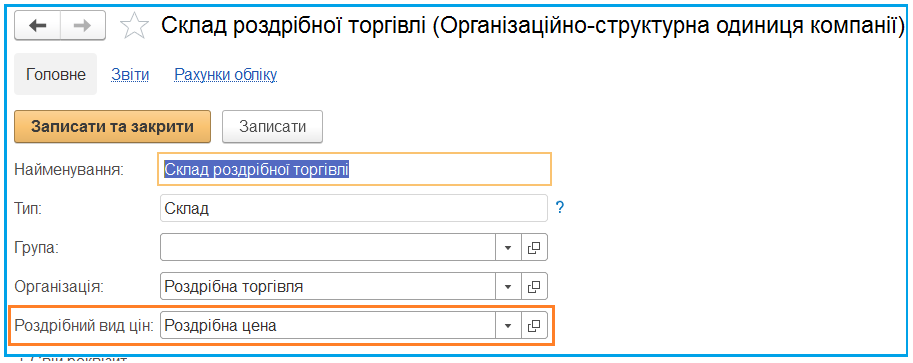Open the Роздрібний вид цін item with the open icon
The image size is (913, 363).
pyautogui.click(x=534, y=326)
